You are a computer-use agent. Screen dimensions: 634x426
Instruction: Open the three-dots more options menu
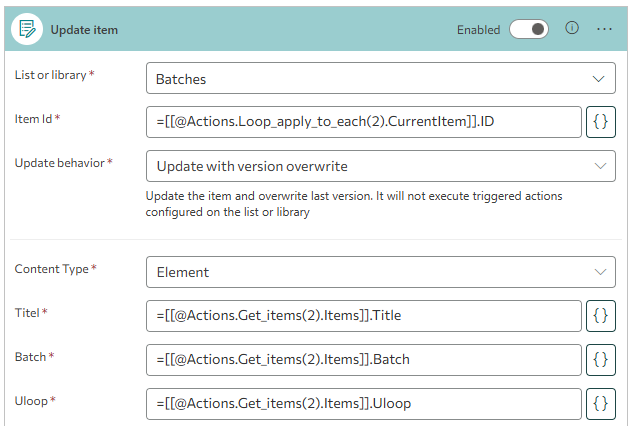pyautogui.click(x=604, y=29)
